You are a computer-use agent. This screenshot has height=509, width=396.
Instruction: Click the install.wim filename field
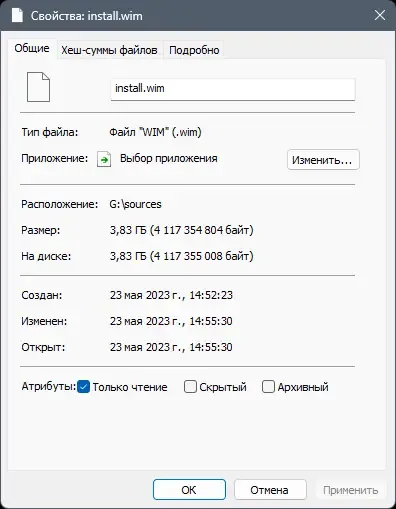click(233, 89)
